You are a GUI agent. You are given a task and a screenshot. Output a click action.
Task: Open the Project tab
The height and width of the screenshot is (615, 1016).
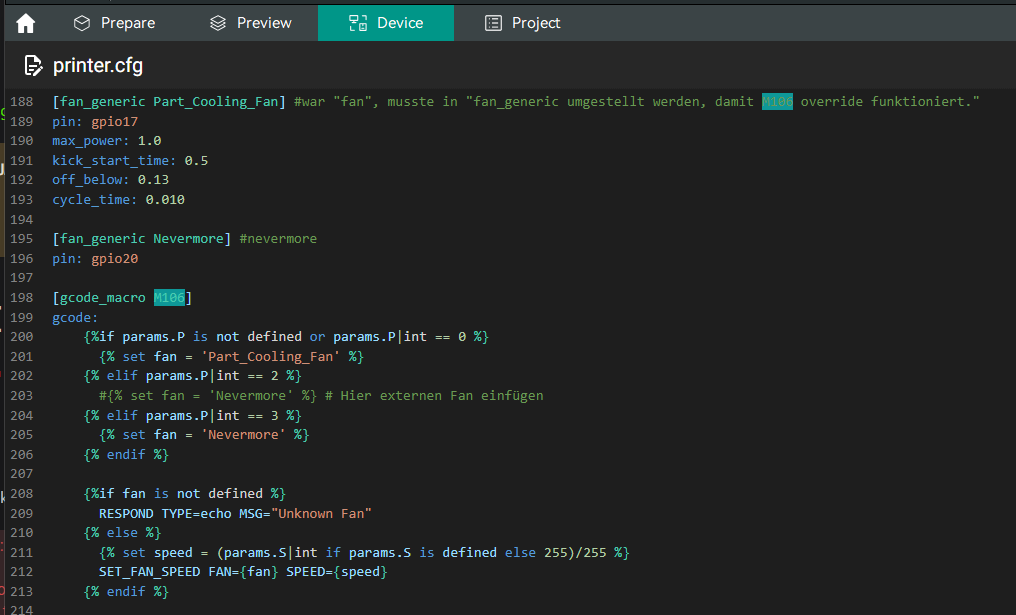click(x=522, y=23)
